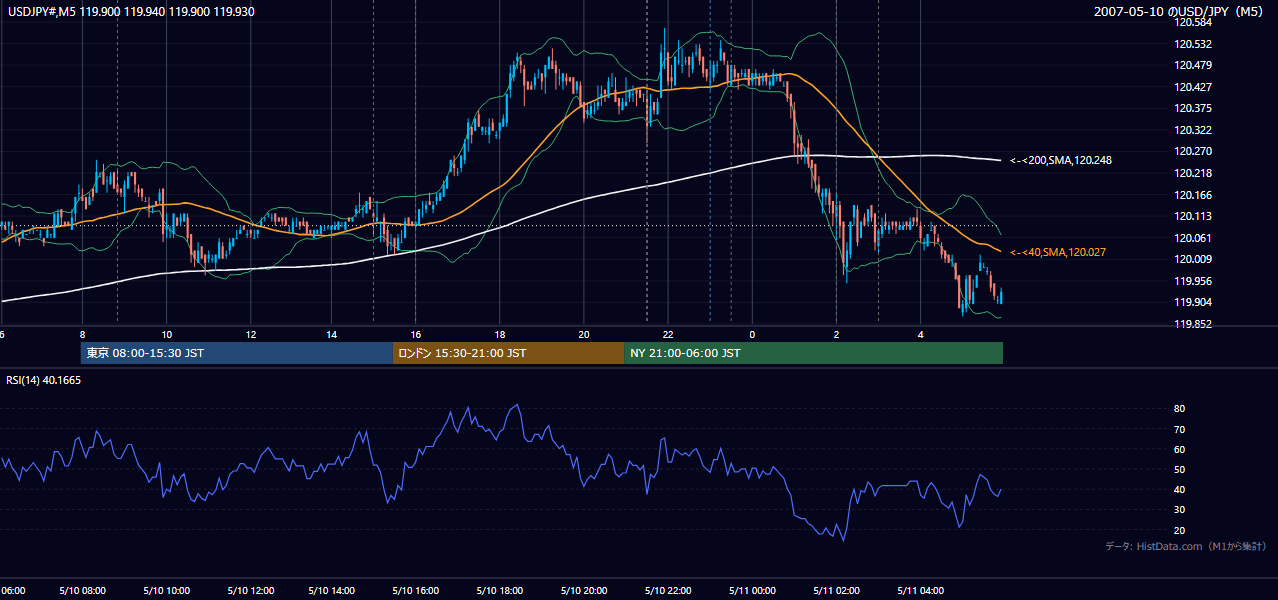1278x600 pixels.
Task: Click the 5/10 10:00 time label
Action: pyautogui.click(x=166, y=590)
